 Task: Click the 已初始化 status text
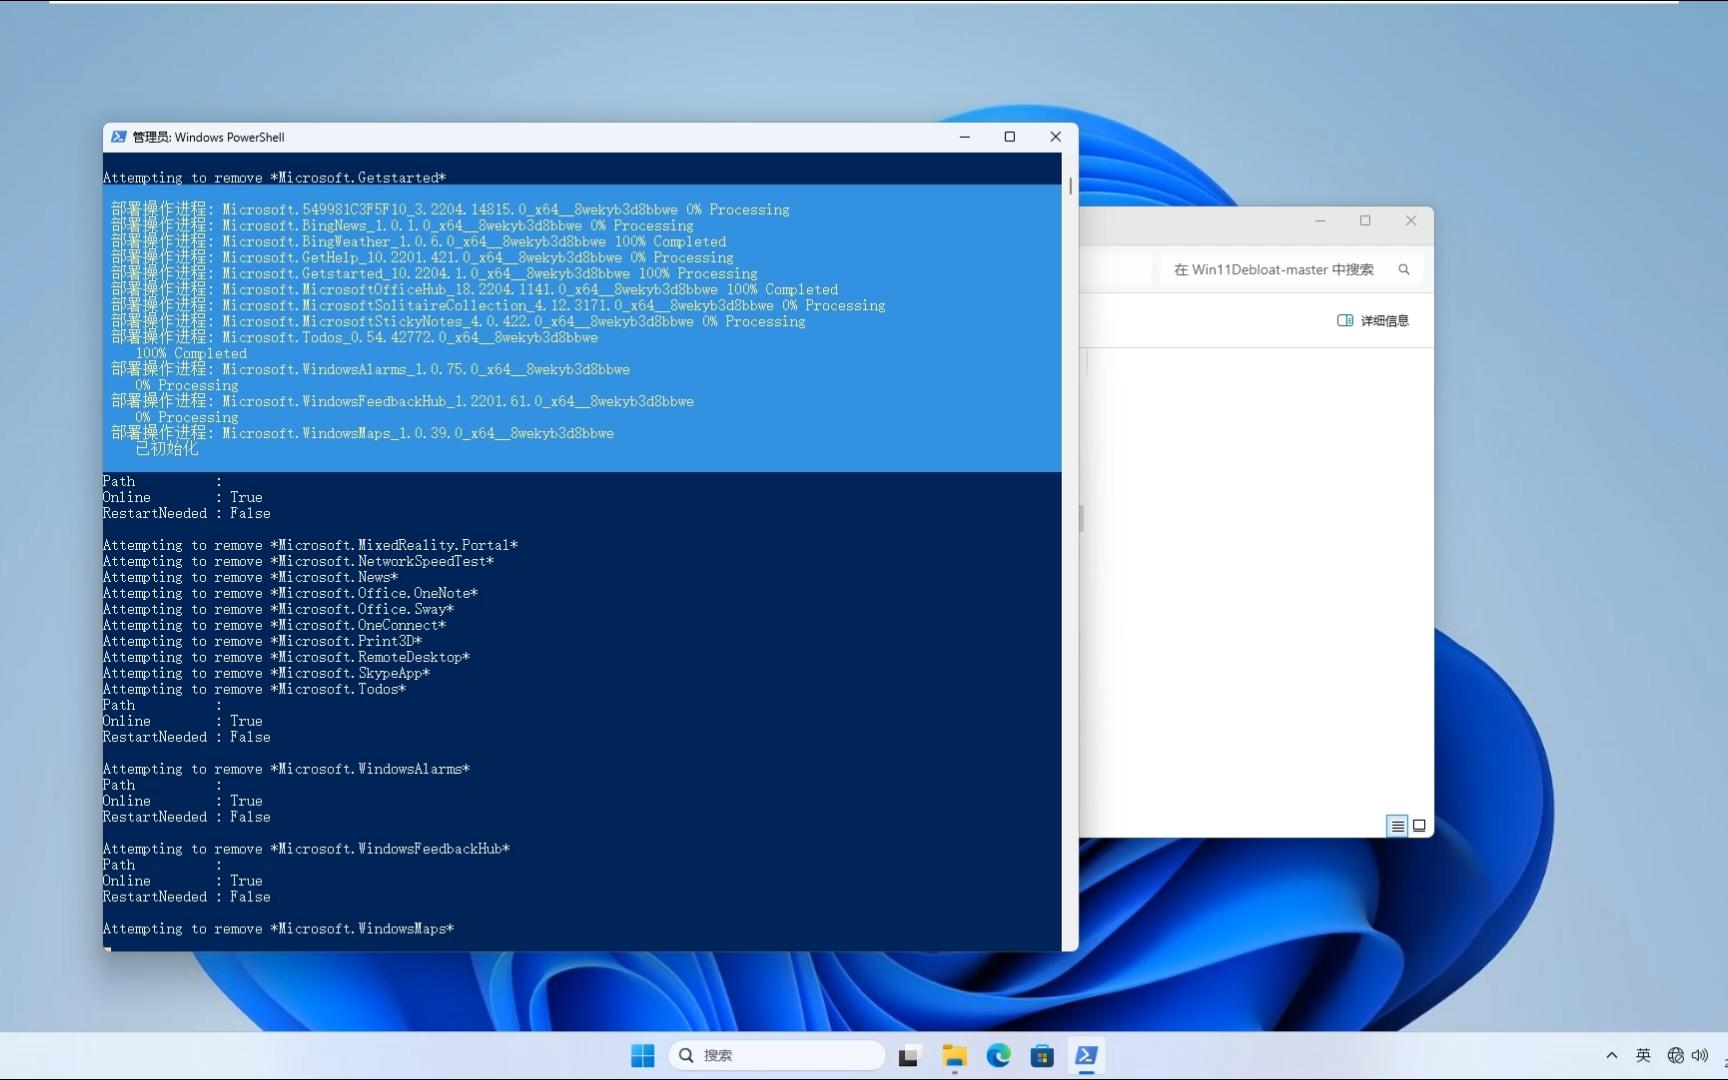click(x=167, y=449)
